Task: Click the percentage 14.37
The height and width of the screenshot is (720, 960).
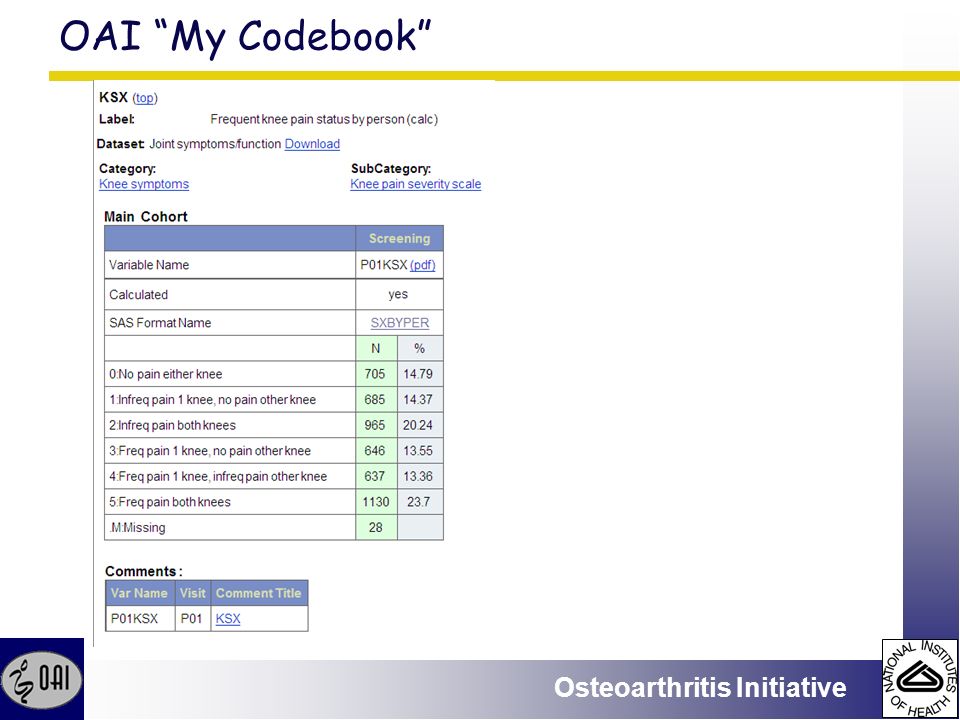Action: click(418, 400)
